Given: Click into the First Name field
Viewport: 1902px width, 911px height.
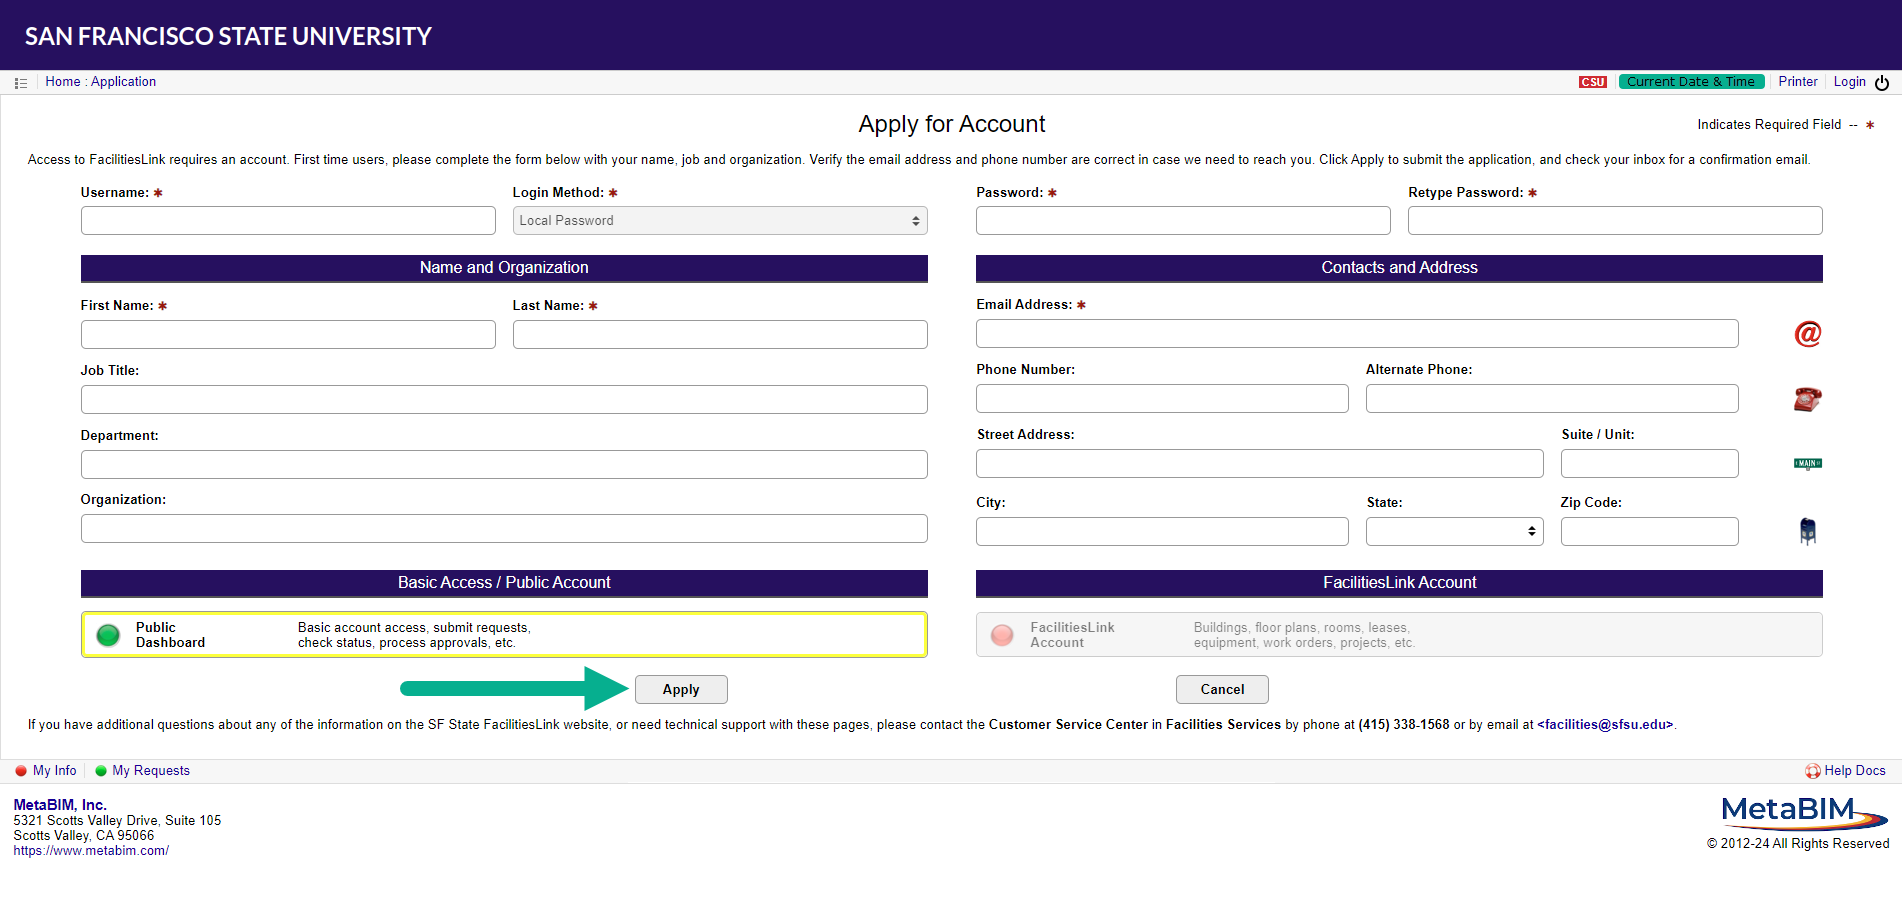Looking at the screenshot, I should (288, 335).
